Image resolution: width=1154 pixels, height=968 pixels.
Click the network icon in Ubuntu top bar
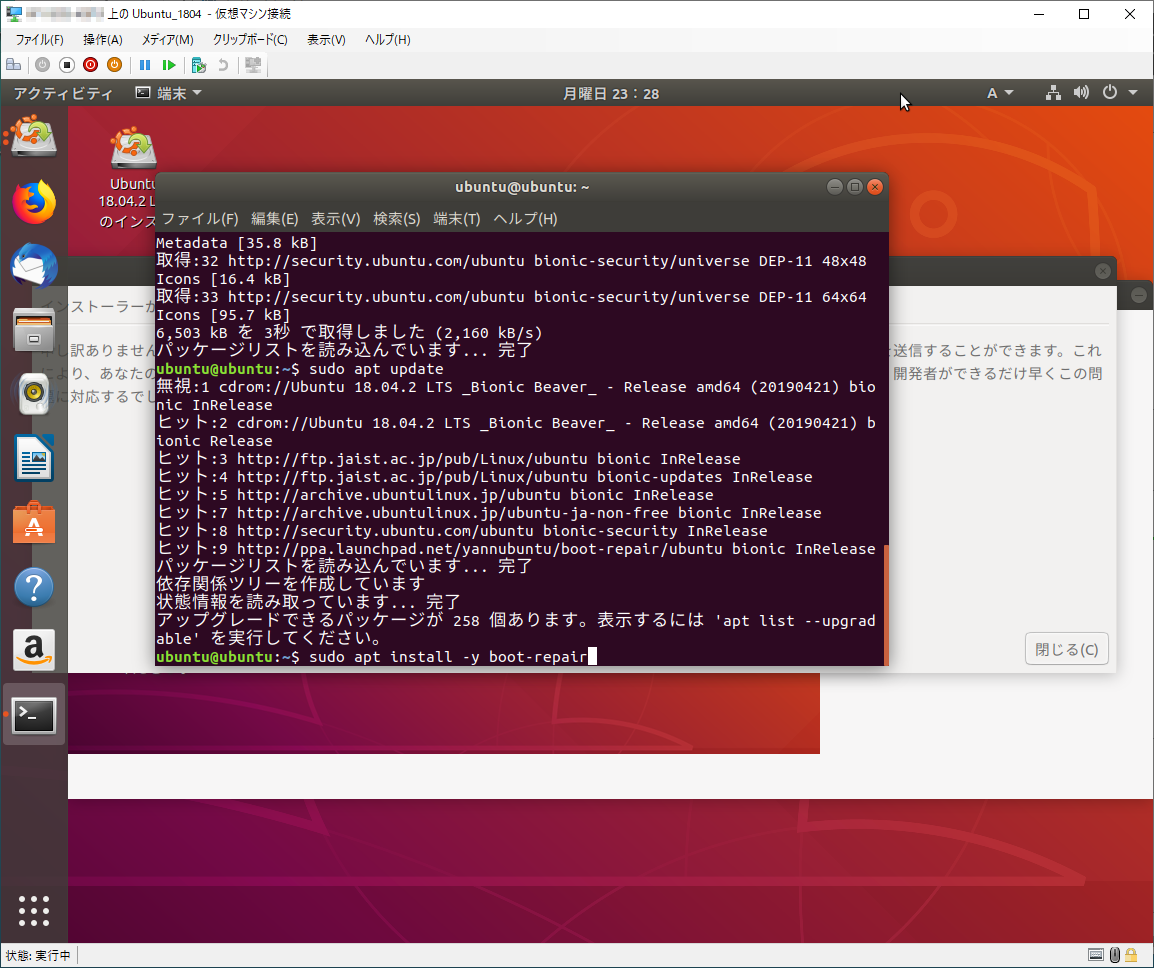(1053, 93)
